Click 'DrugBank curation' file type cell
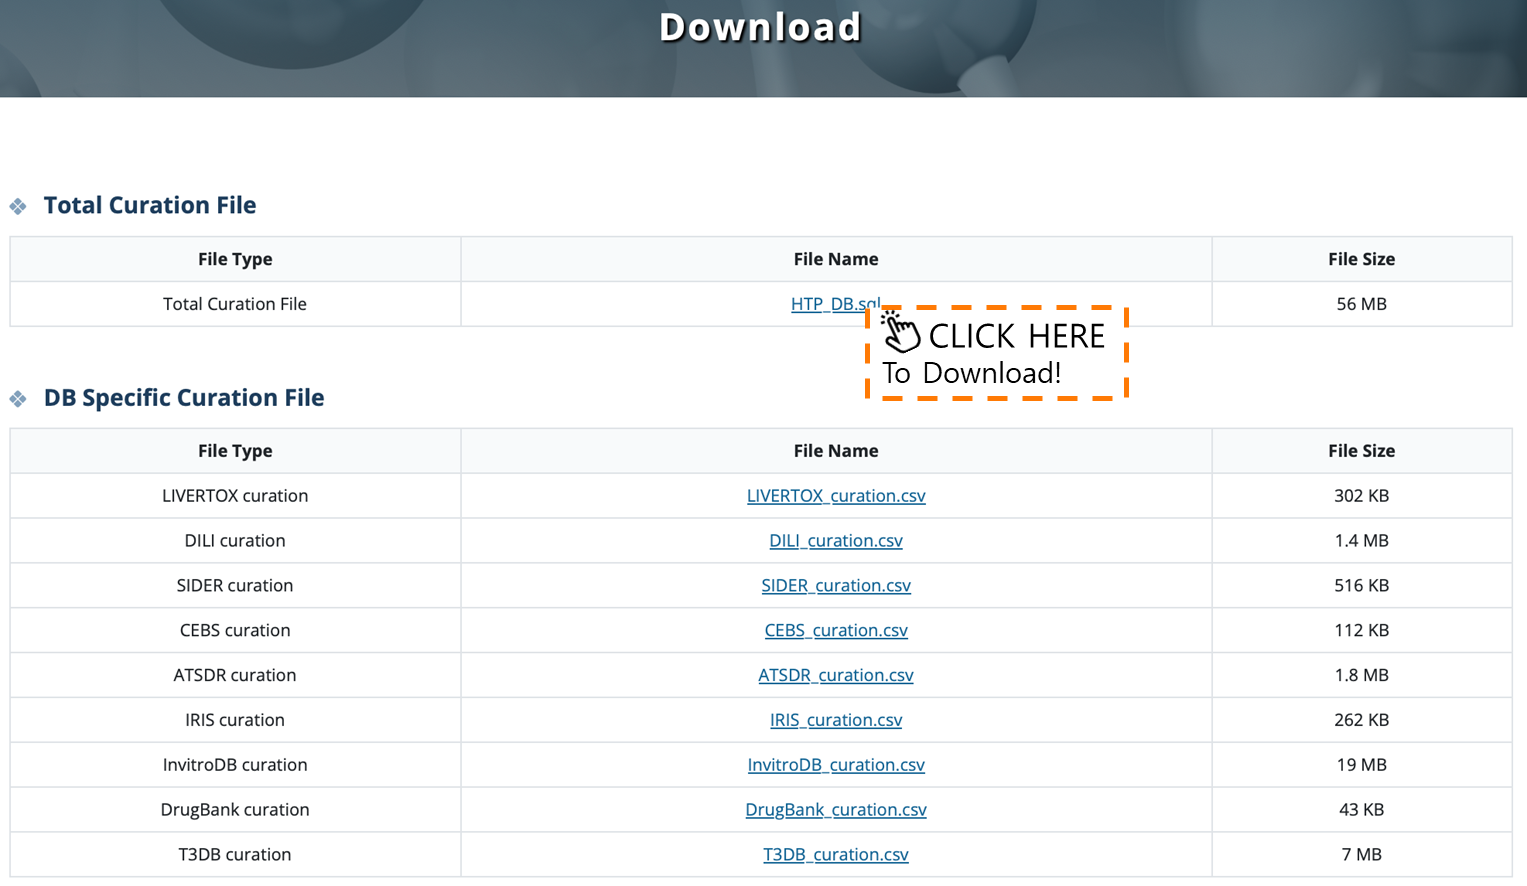 point(235,810)
